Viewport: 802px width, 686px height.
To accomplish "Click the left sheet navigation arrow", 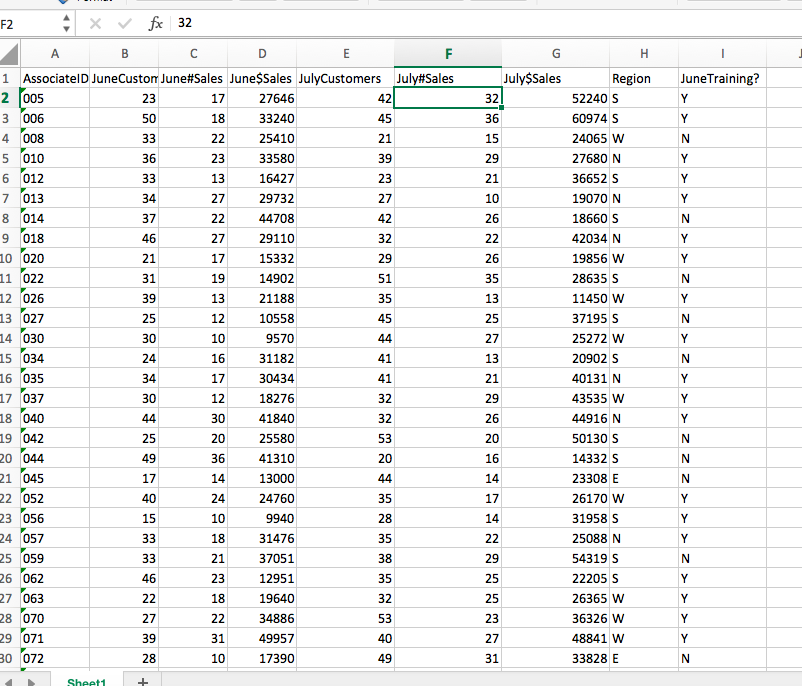I will click(10, 679).
